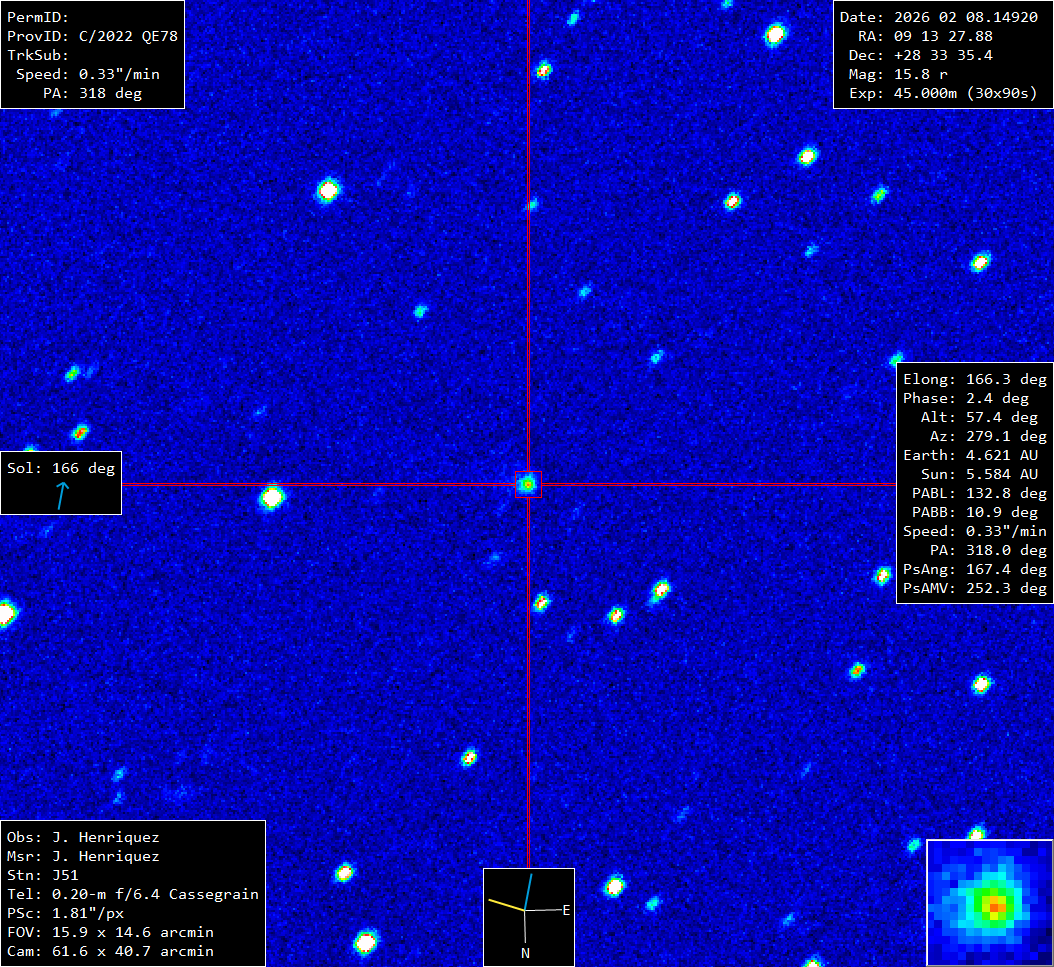1054x967 pixels.
Task: Click the E label on the compass
Action: [x=566, y=910]
